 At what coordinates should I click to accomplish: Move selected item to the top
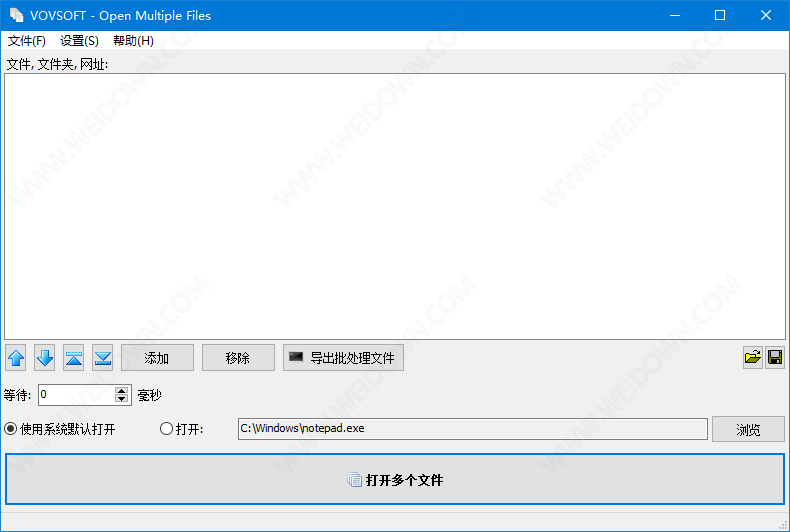[x=74, y=358]
